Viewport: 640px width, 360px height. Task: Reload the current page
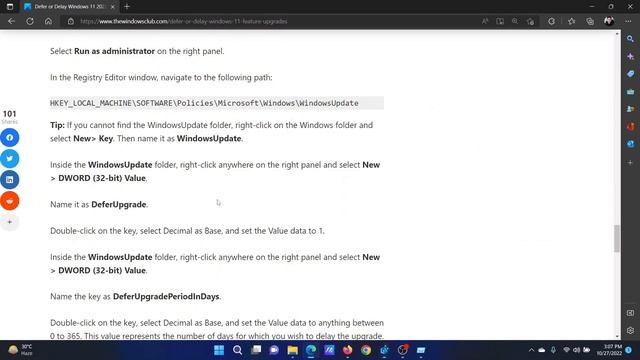[30, 21]
